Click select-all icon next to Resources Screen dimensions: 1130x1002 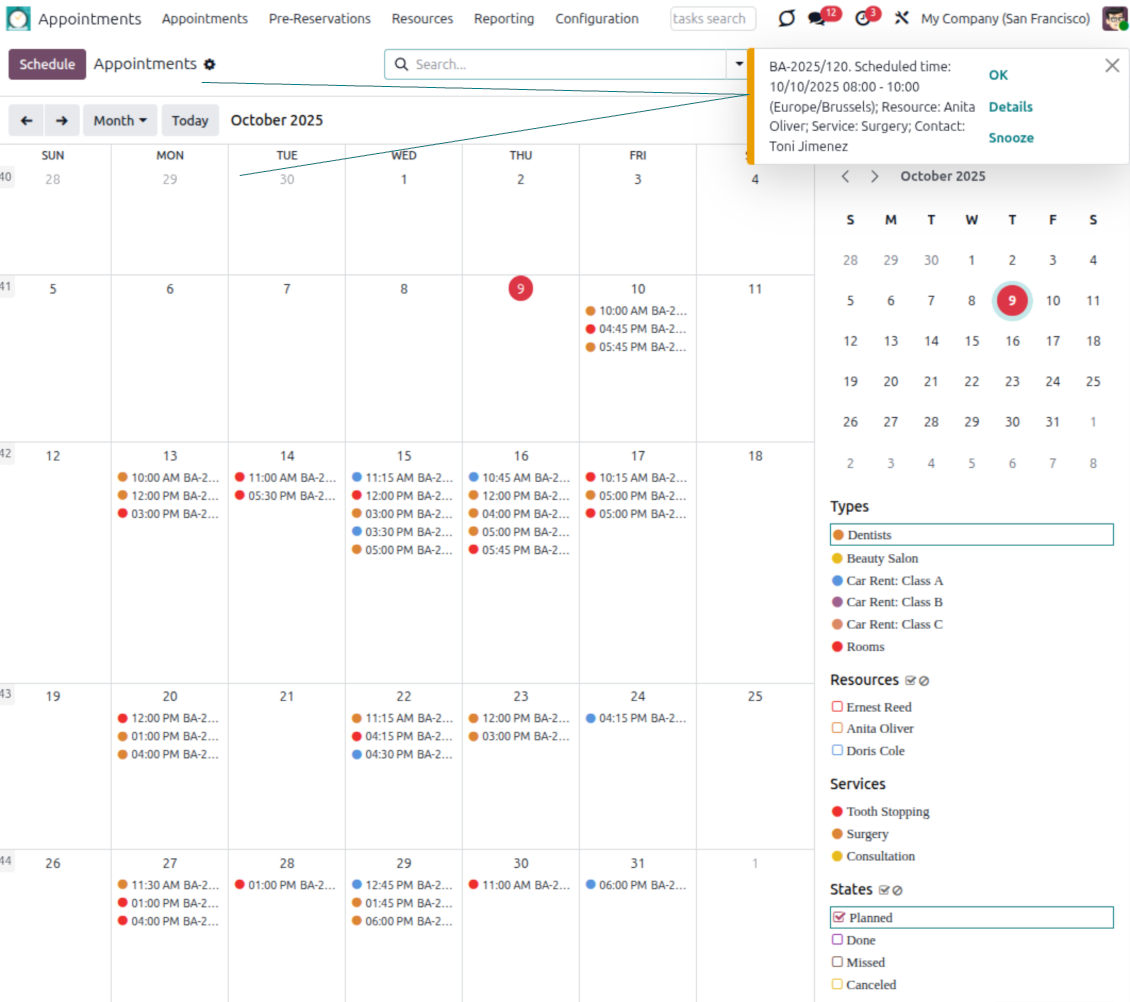[910, 681]
